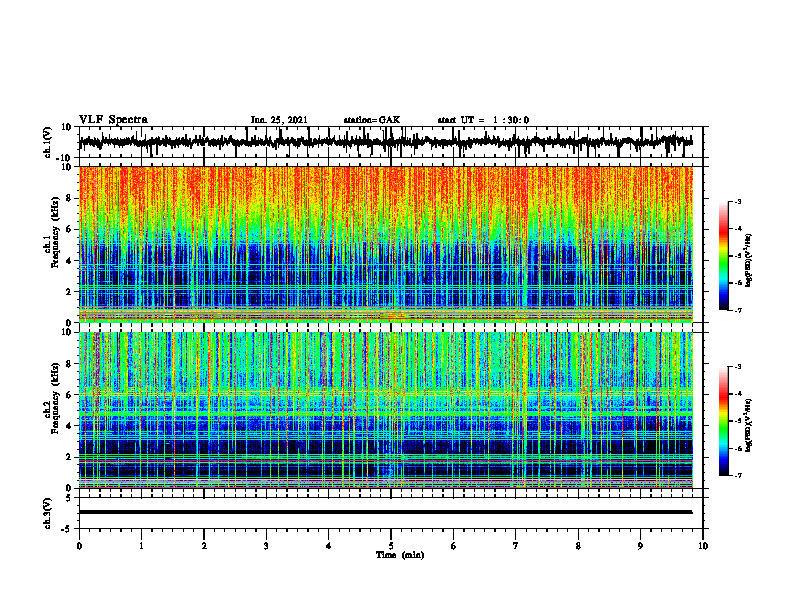
Task: Click the "-7" label on ch.1 color scale
Action: 737,310
